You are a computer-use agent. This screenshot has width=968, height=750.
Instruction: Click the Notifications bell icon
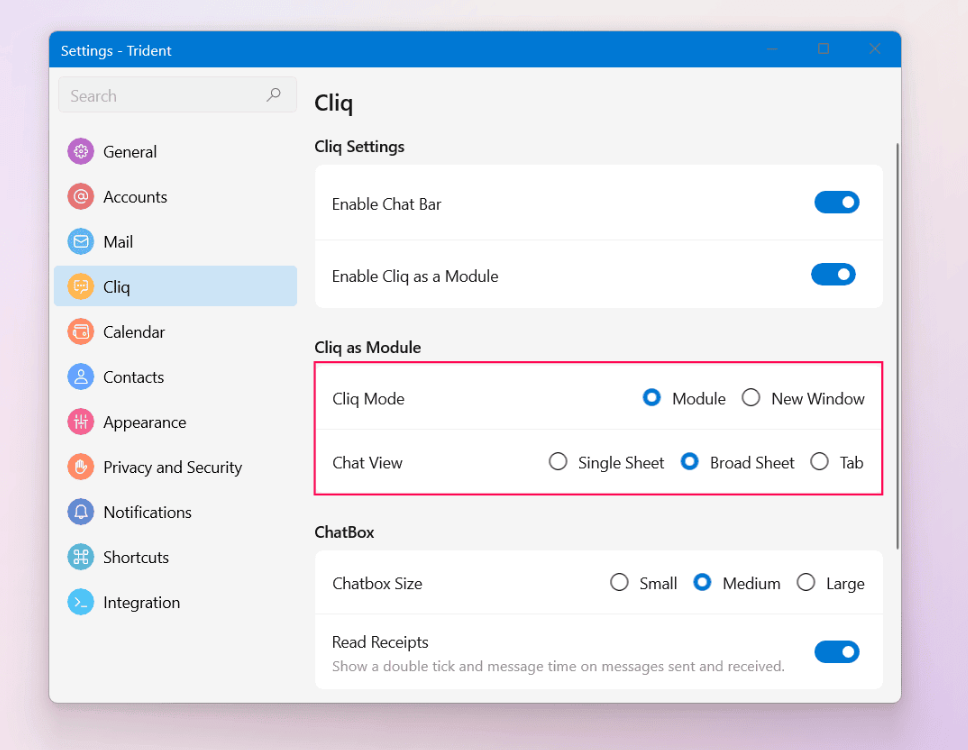[80, 512]
